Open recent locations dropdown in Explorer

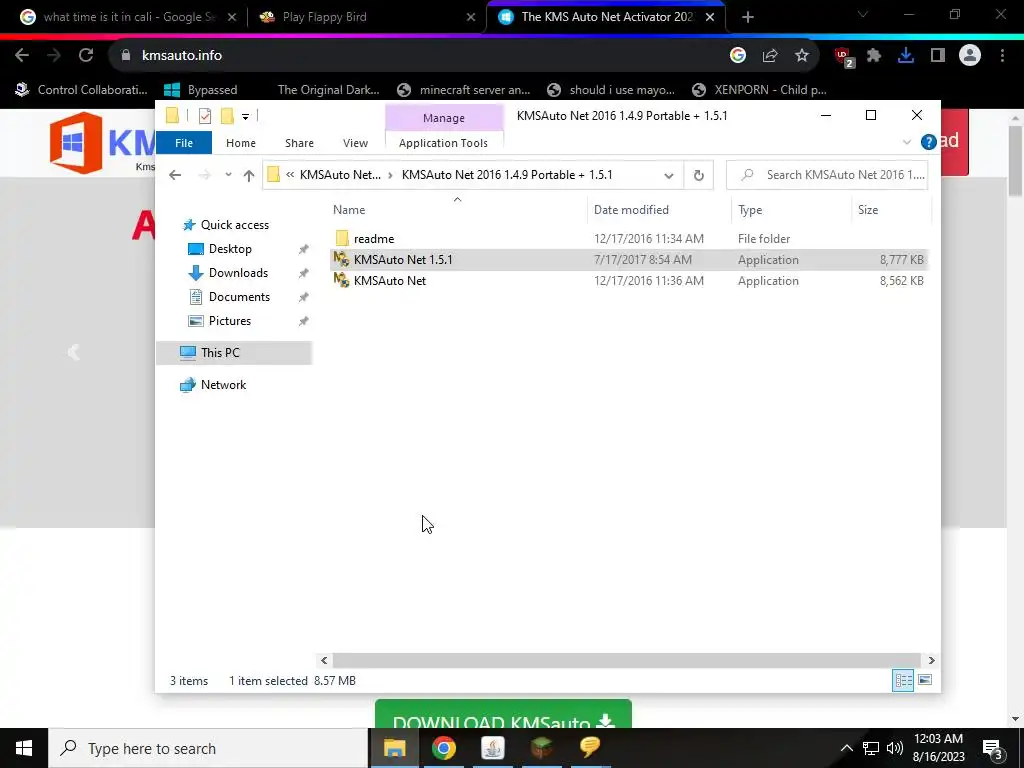click(228, 175)
